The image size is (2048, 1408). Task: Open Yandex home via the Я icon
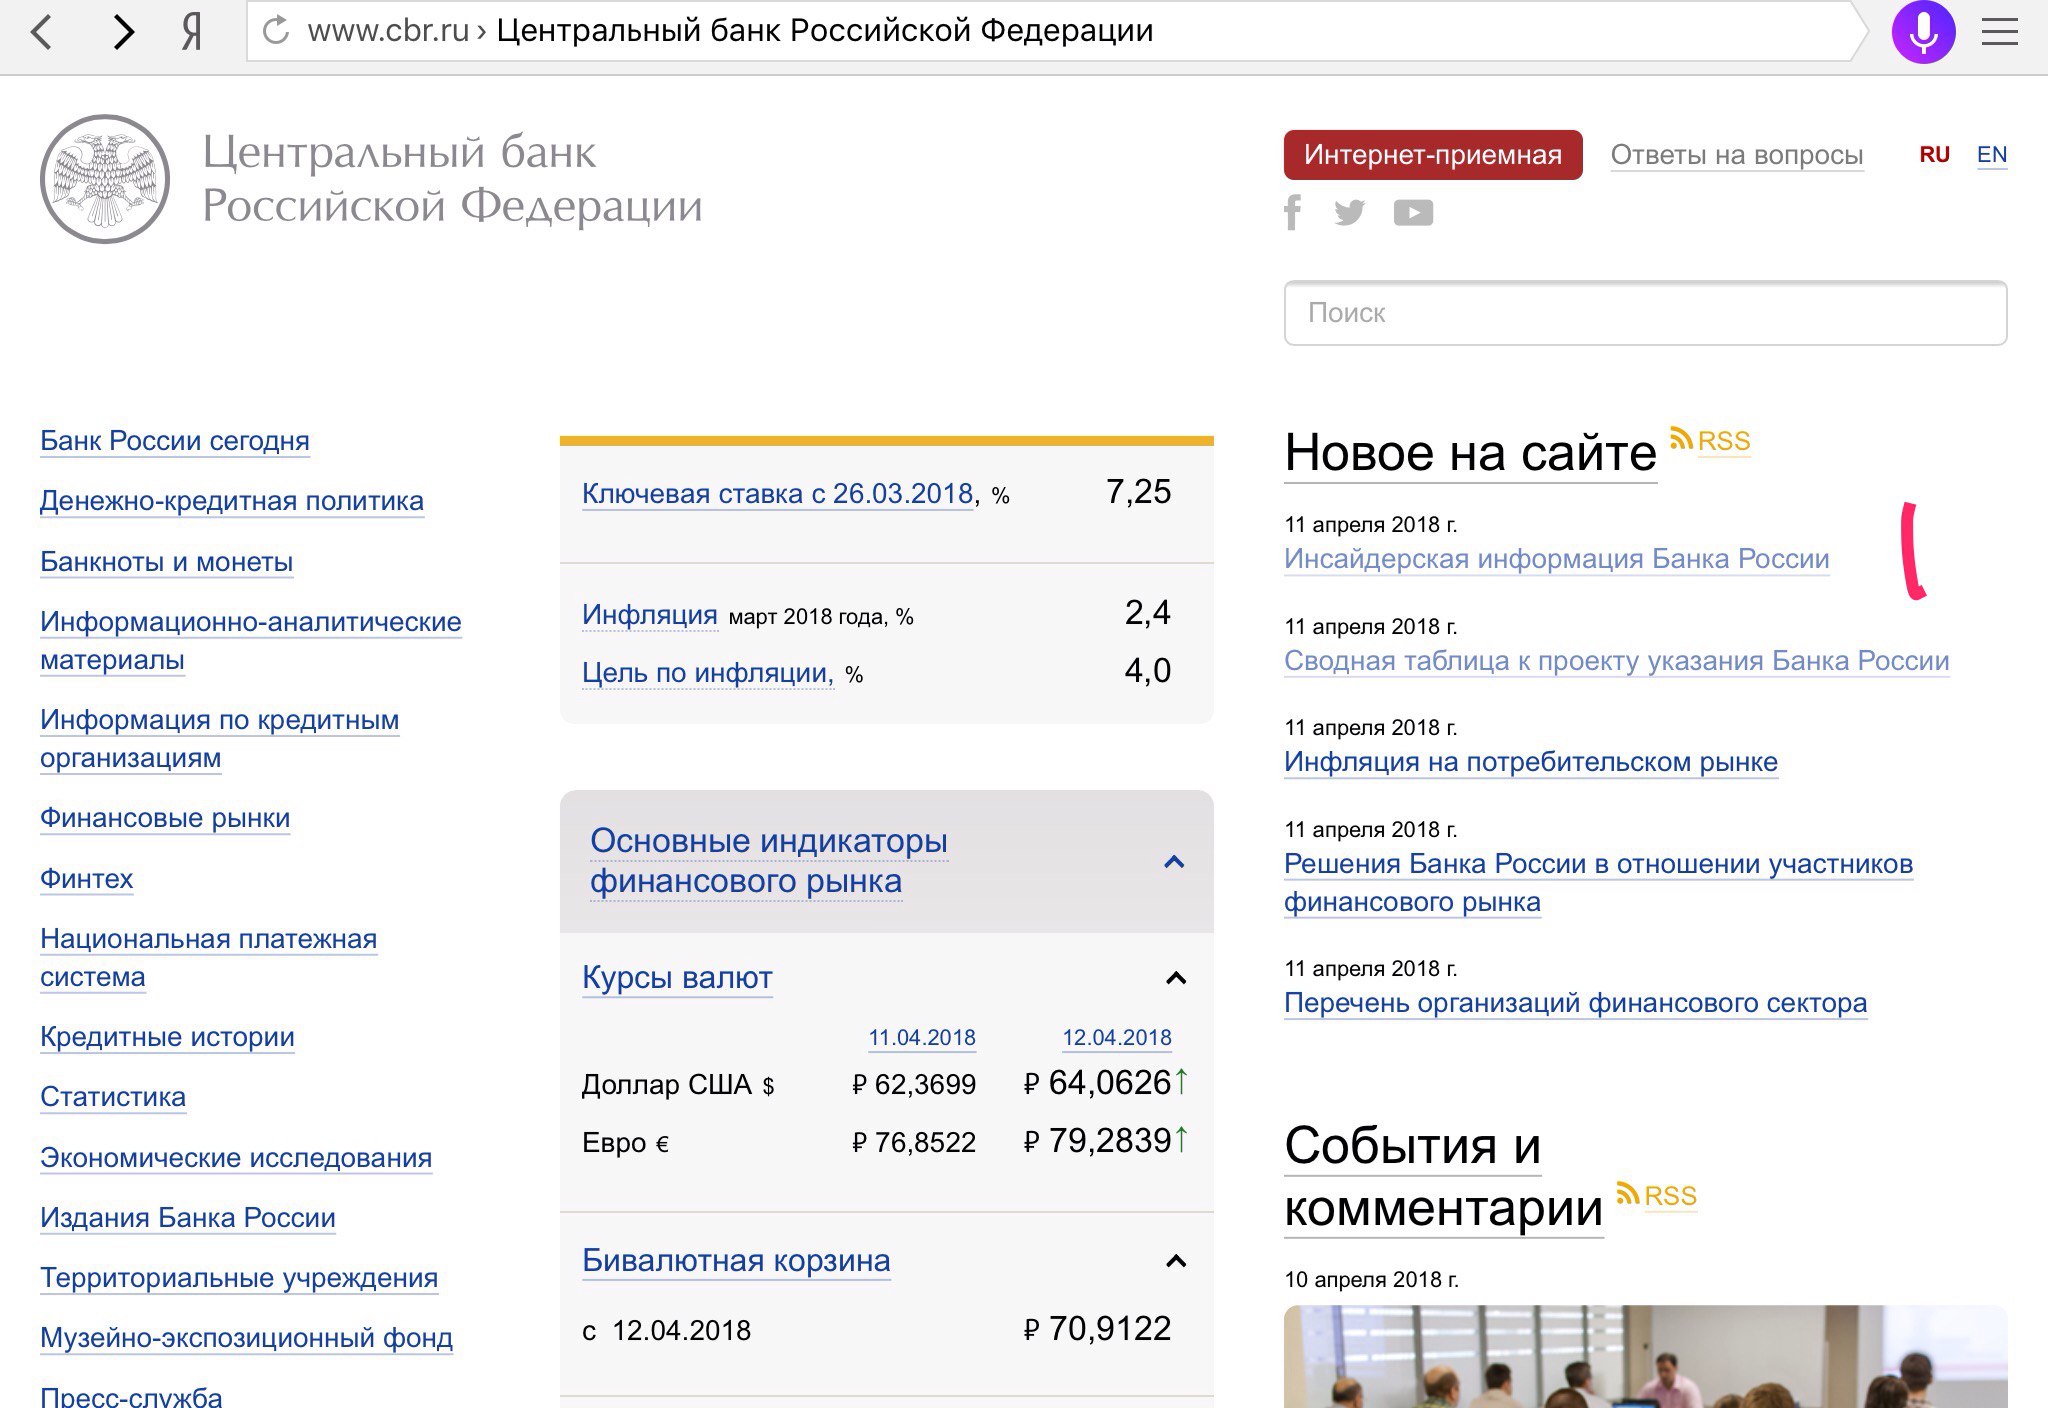[x=192, y=32]
